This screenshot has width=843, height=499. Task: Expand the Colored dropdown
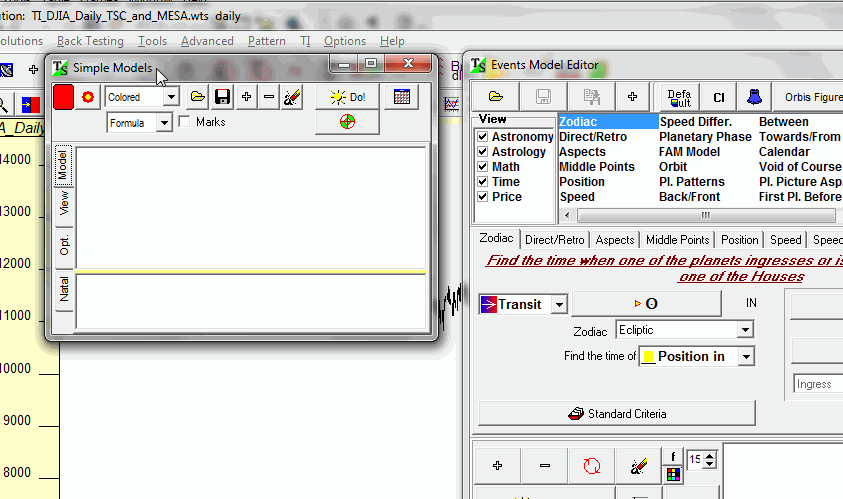[171, 97]
